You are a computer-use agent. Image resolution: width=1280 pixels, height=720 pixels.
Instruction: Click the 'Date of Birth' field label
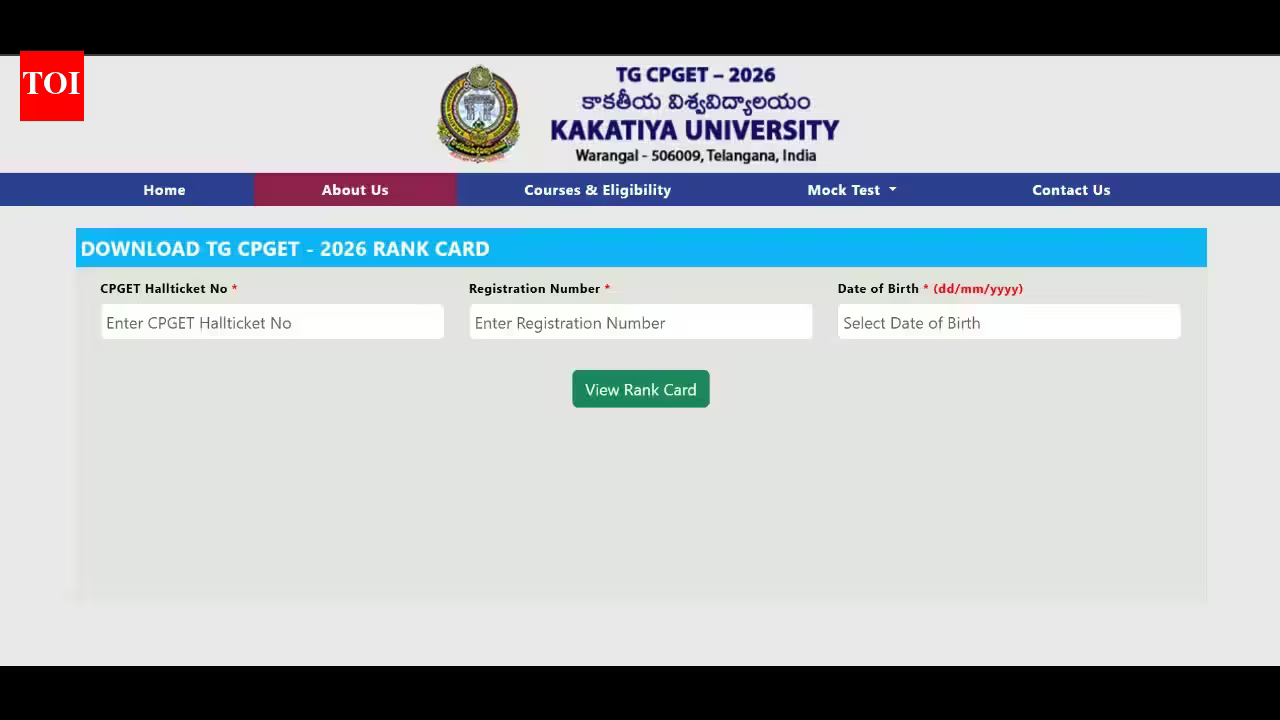tap(878, 289)
